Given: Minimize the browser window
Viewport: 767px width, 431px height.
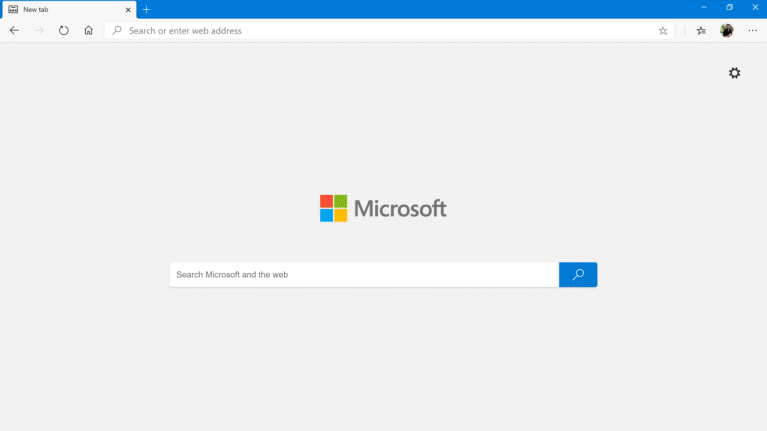Looking at the screenshot, I should coord(703,8).
